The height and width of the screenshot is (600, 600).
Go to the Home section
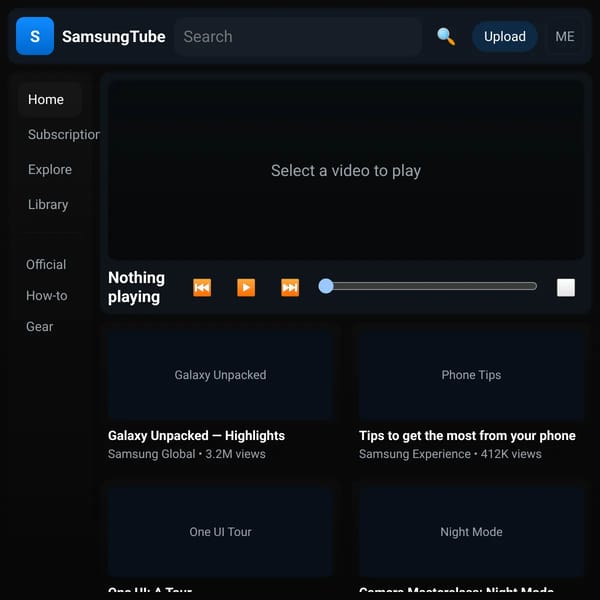50,99
